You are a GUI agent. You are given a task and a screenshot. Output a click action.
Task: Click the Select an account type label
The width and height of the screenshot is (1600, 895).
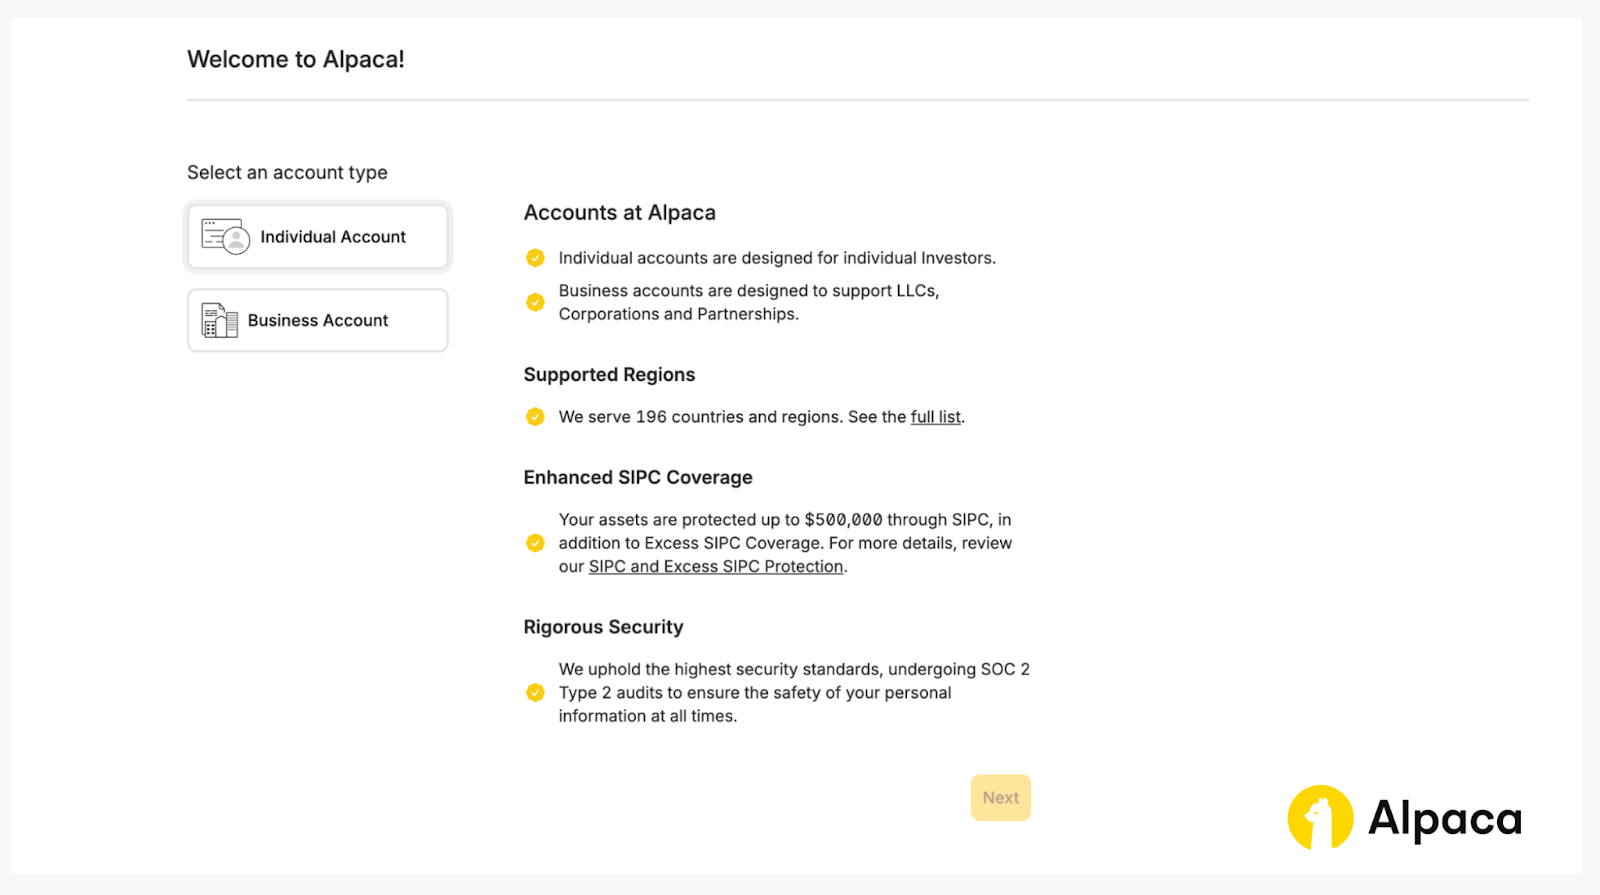tap(287, 173)
